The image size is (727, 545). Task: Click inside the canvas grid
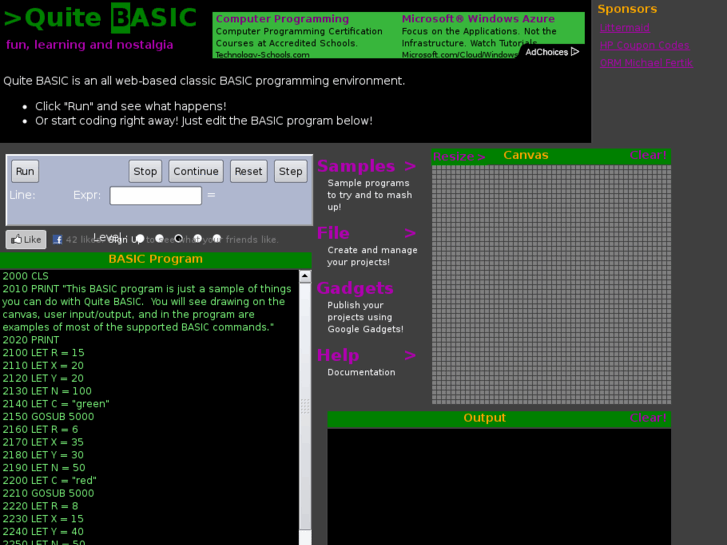(551, 284)
